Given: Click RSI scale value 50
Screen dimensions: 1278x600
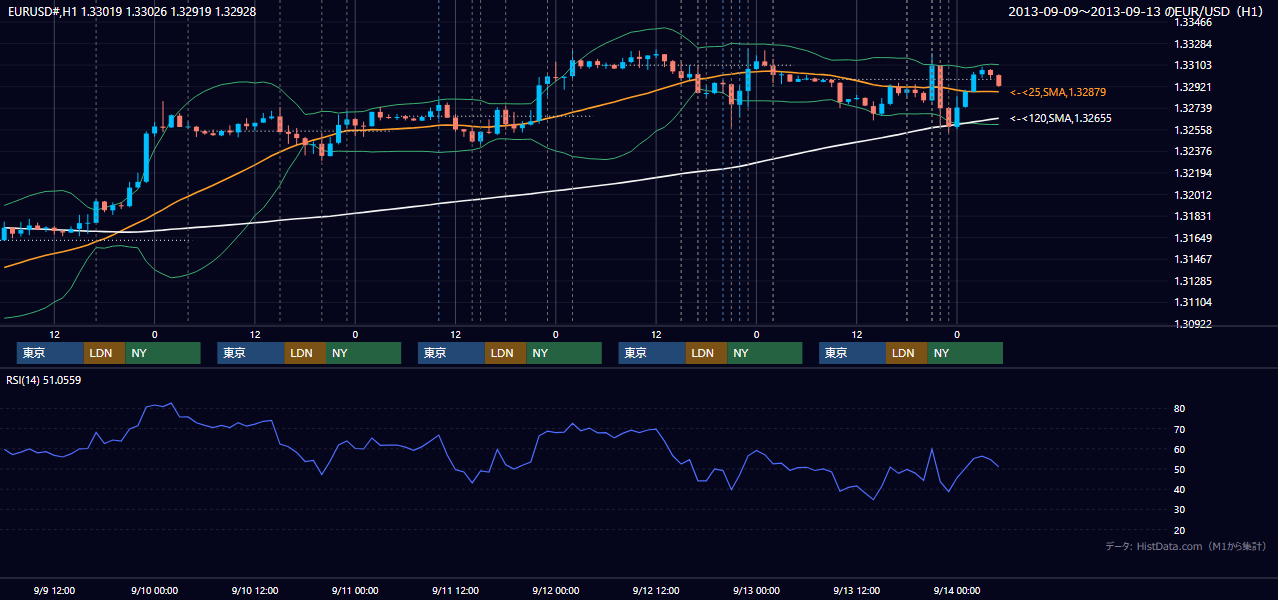Looking at the screenshot, I should point(1180,469).
